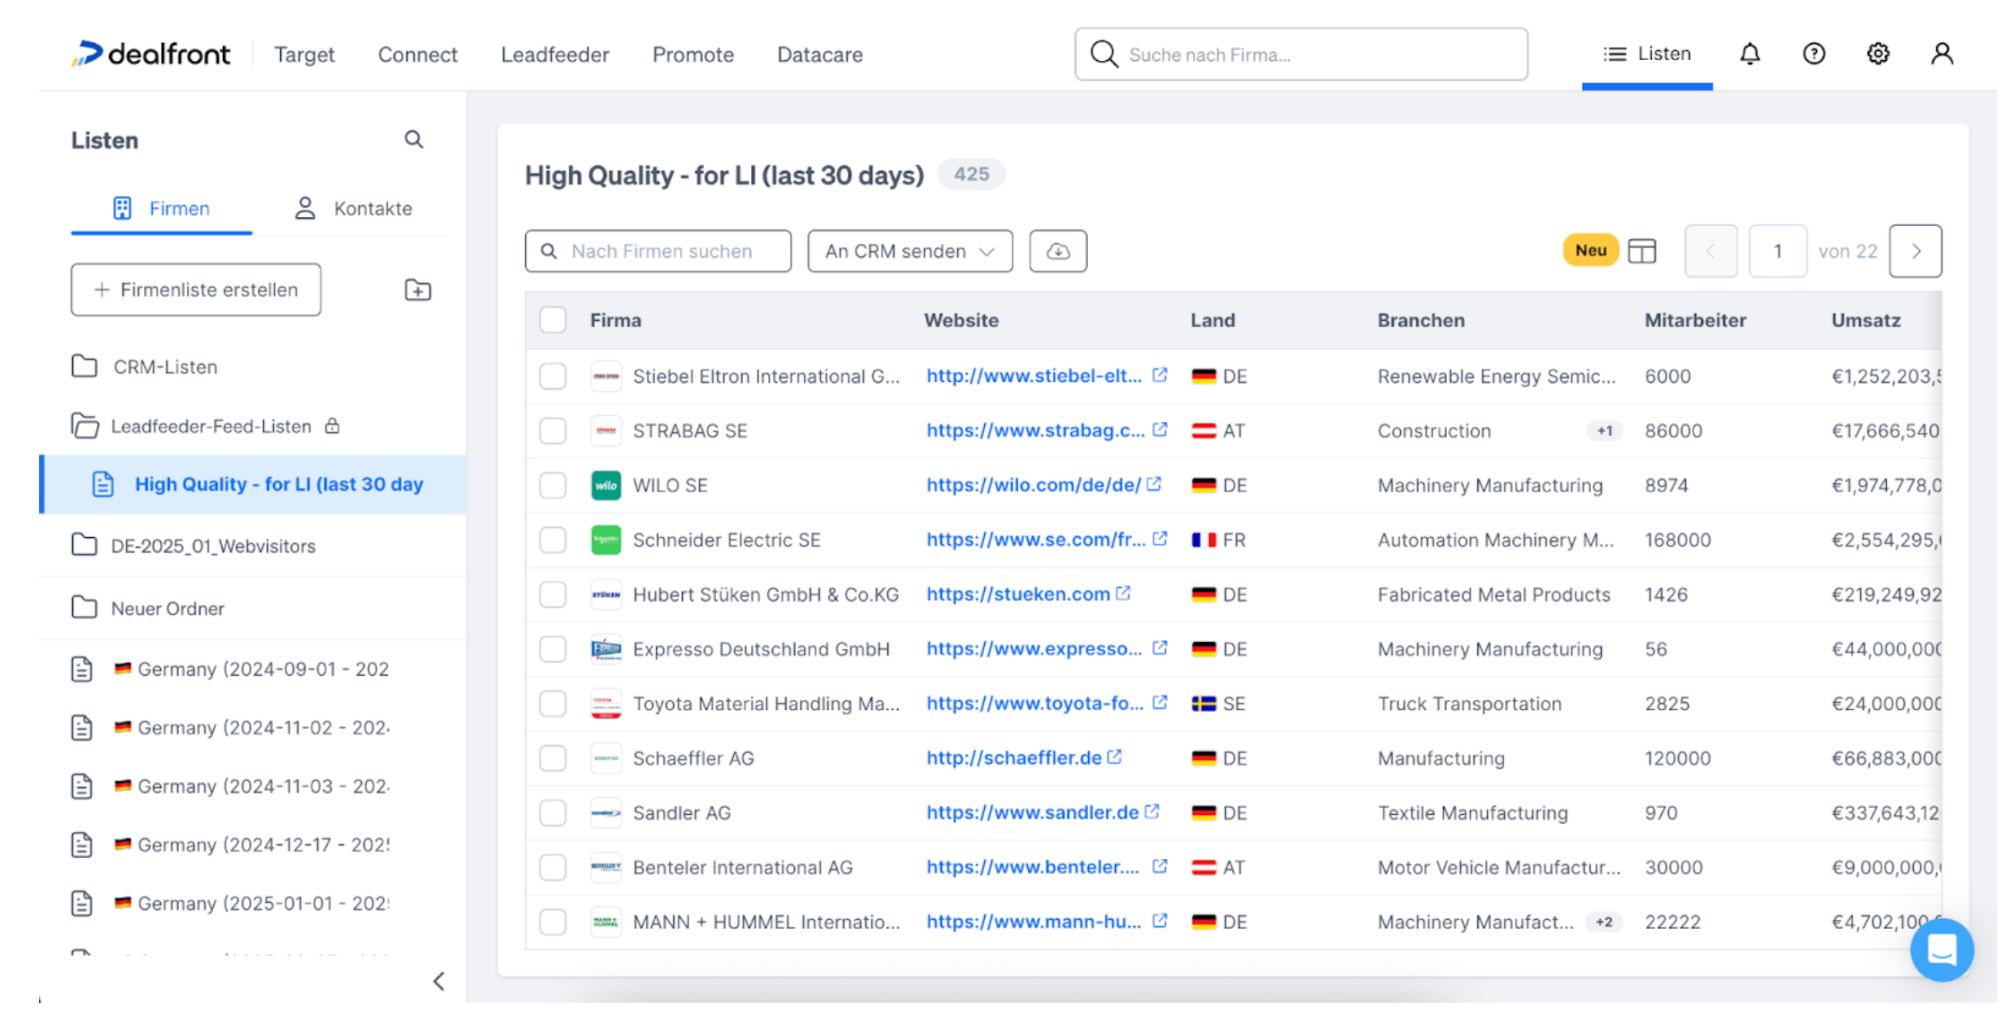Click Firmenliste erstellen button
This screenshot has width=2004, height=1012.
coord(196,290)
